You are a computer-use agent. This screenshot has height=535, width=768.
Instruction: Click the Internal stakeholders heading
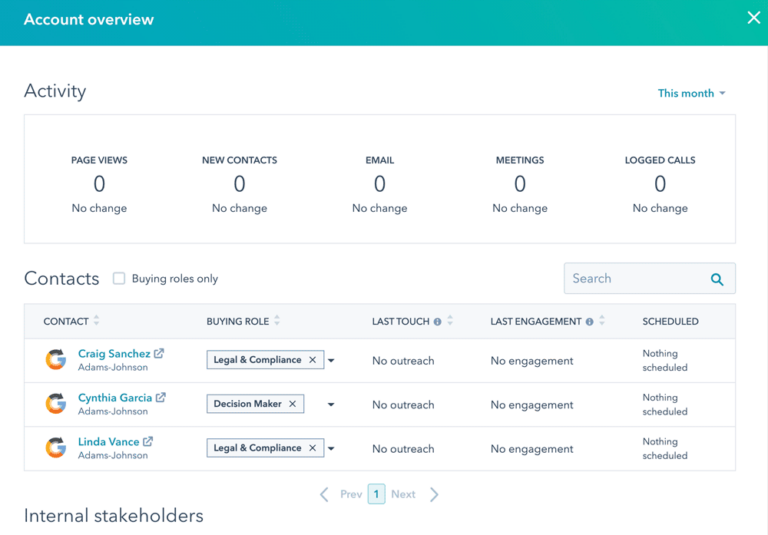pos(114,515)
